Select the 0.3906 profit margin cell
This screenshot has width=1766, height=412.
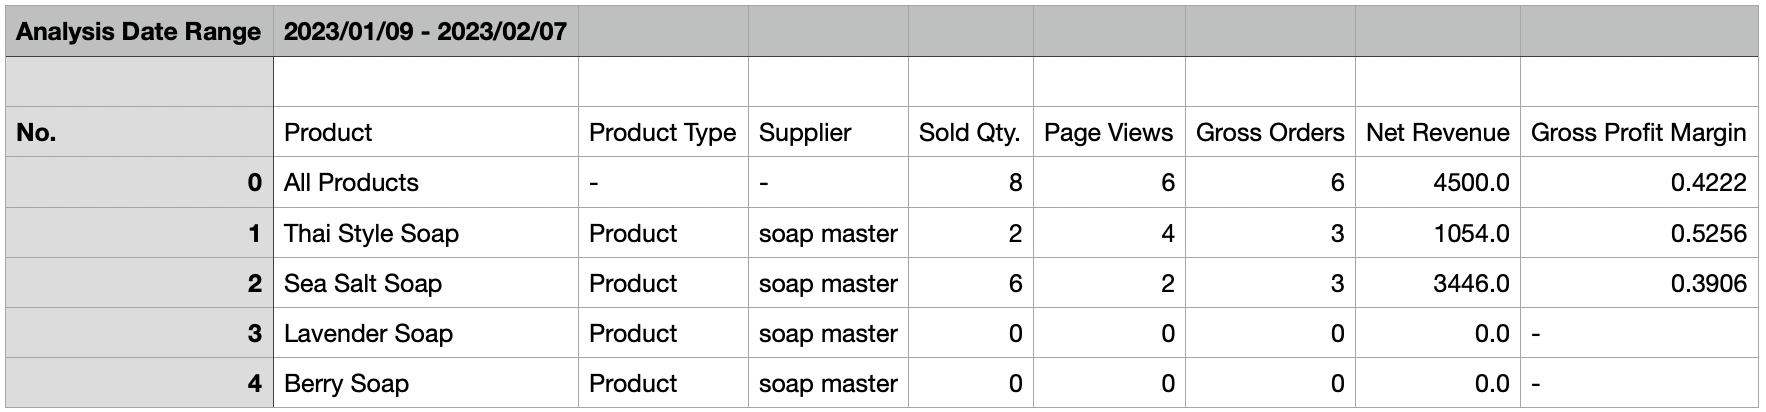tap(1639, 283)
